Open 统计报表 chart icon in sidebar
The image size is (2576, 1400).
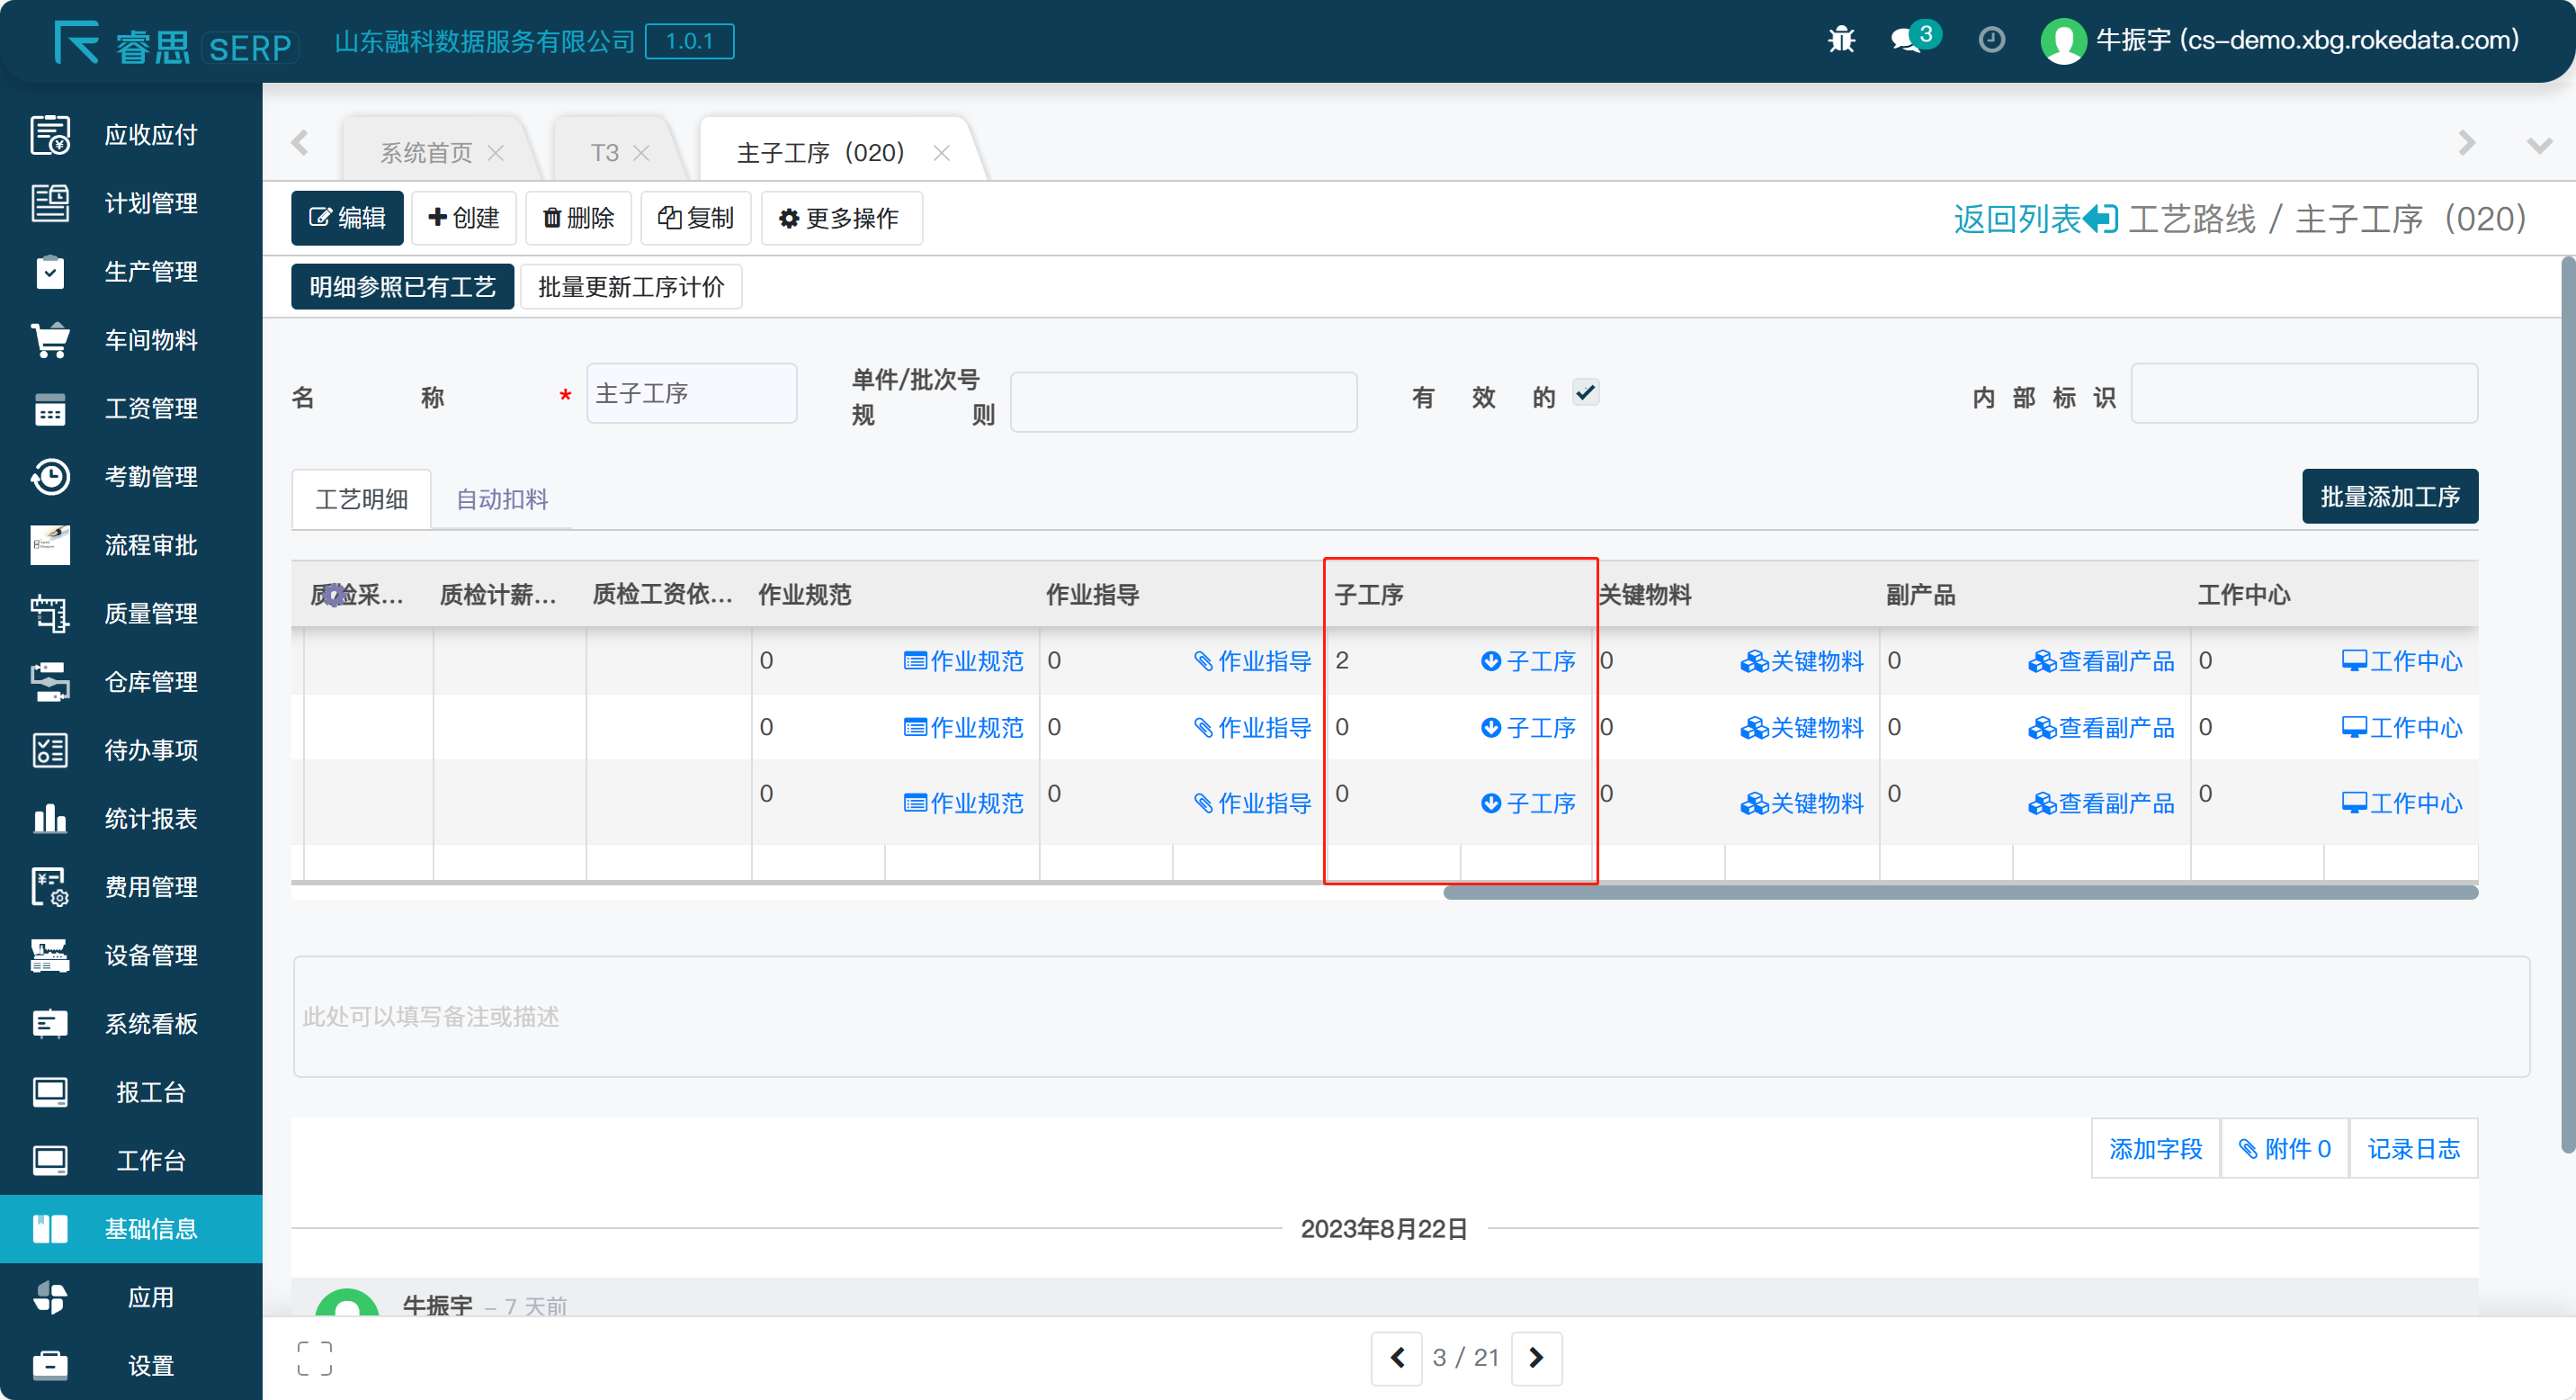(50, 818)
